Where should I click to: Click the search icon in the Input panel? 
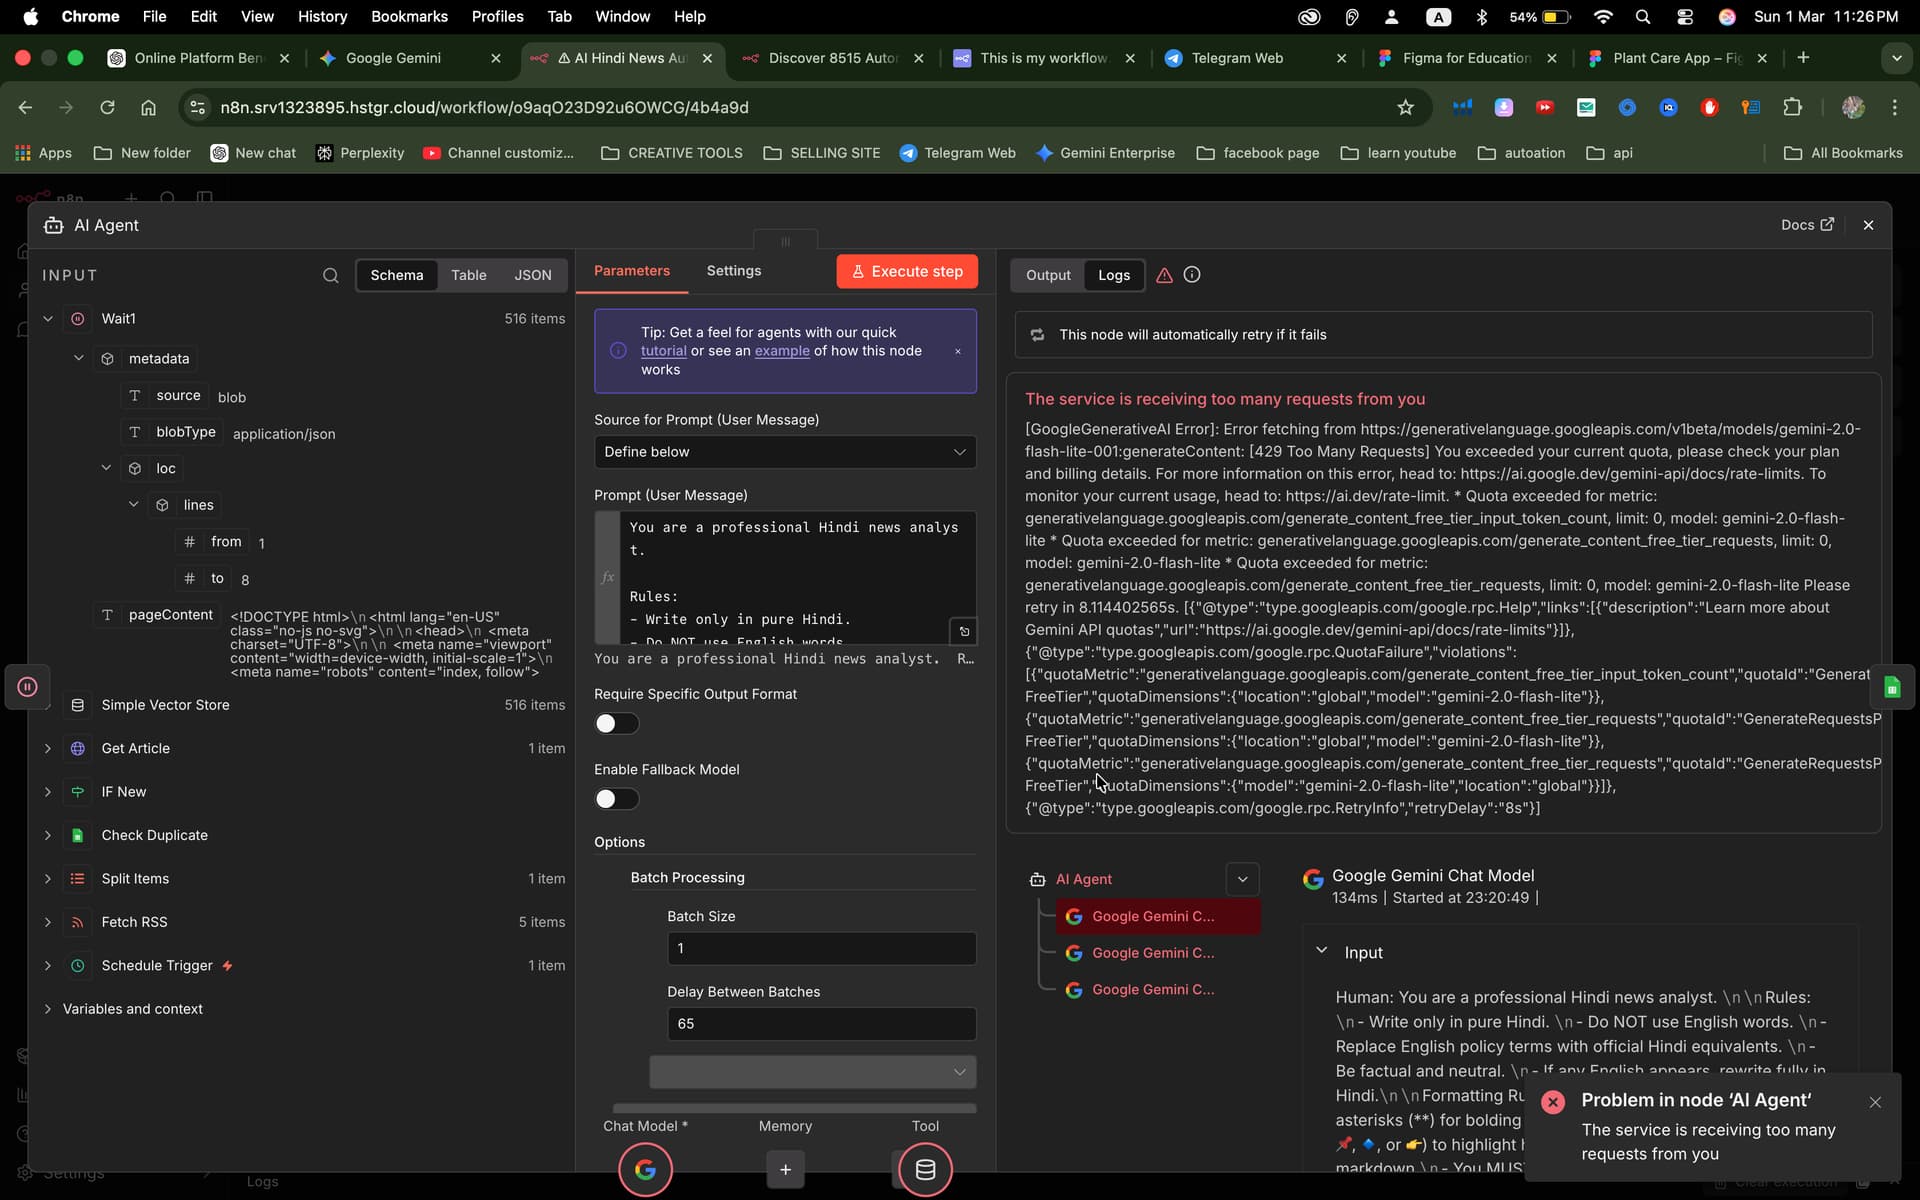tap(330, 275)
